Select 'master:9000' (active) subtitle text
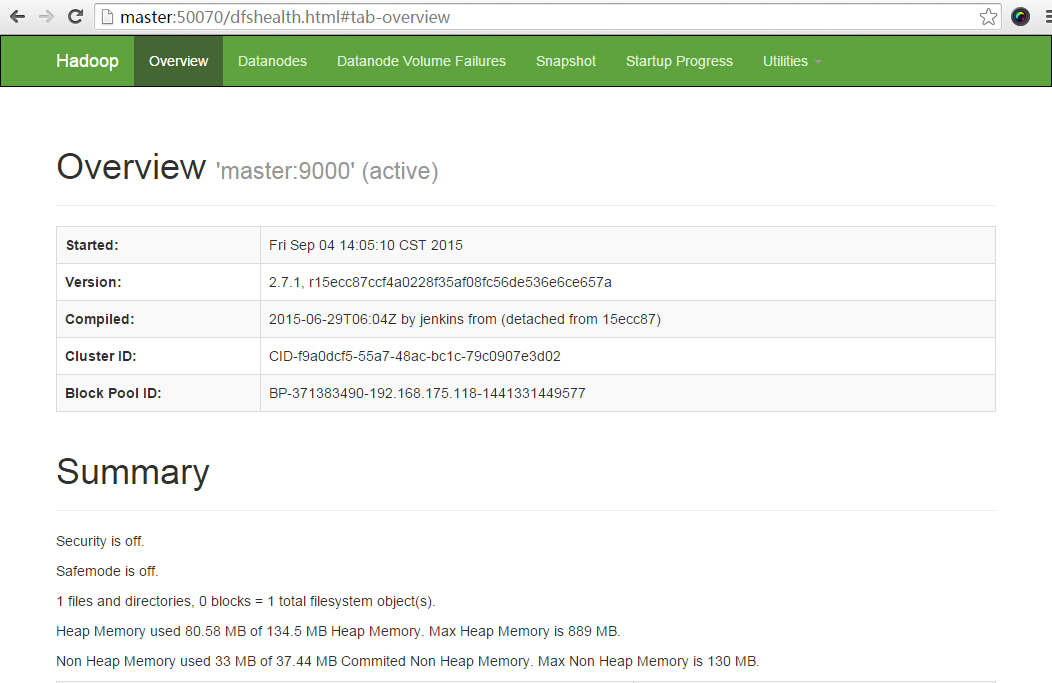 tap(327, 171)
